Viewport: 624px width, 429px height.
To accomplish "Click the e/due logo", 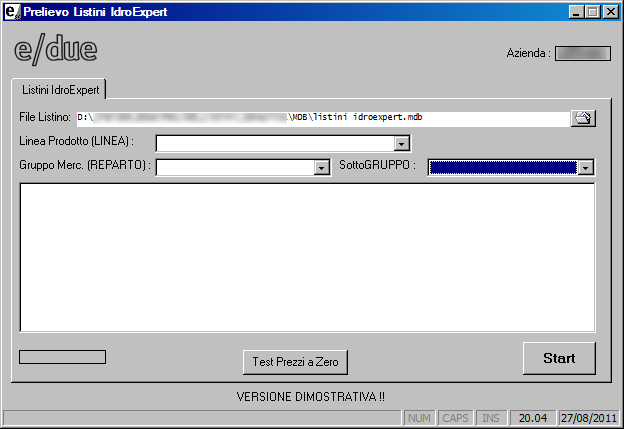I will coord(56,50).
